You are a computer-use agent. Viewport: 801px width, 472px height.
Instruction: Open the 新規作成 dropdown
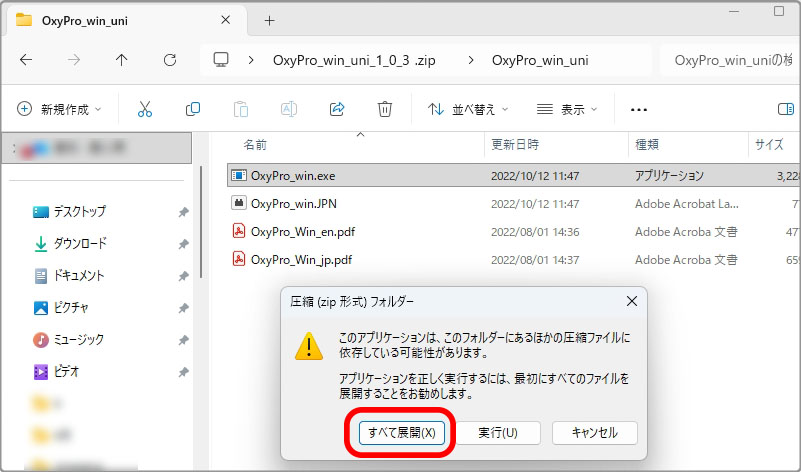point(59,109)
